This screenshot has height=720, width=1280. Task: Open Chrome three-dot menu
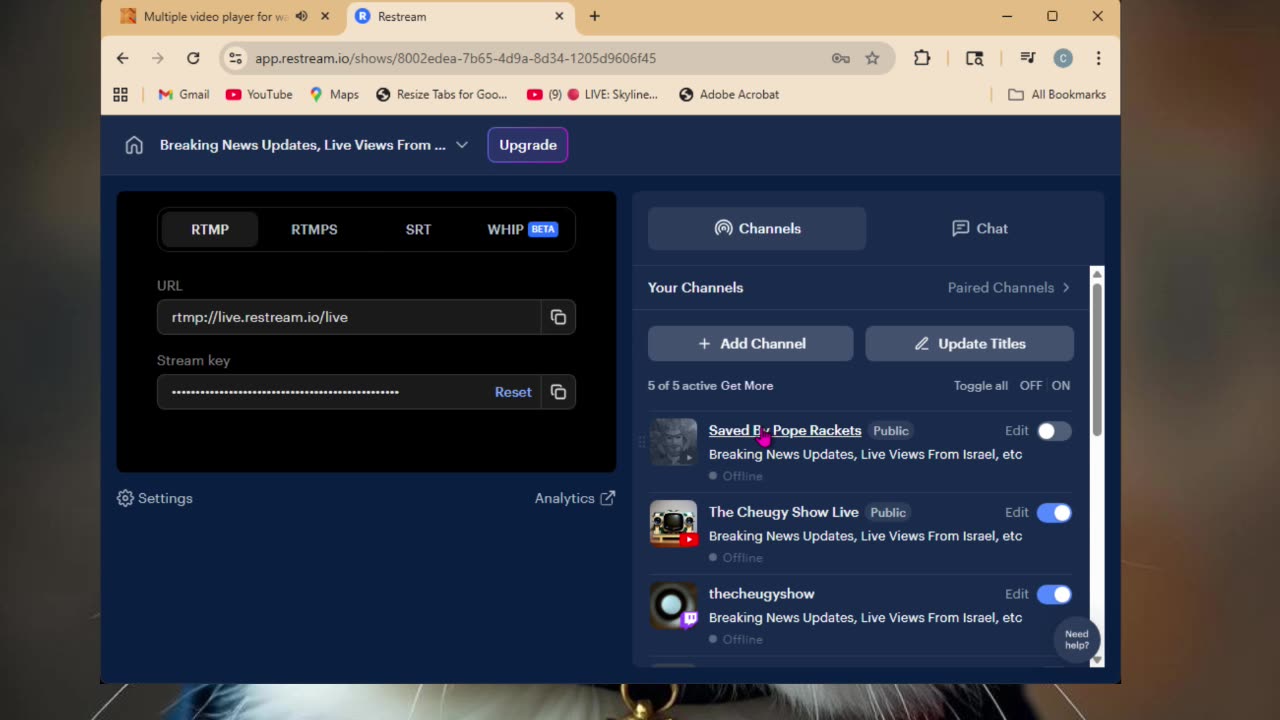1098,58
